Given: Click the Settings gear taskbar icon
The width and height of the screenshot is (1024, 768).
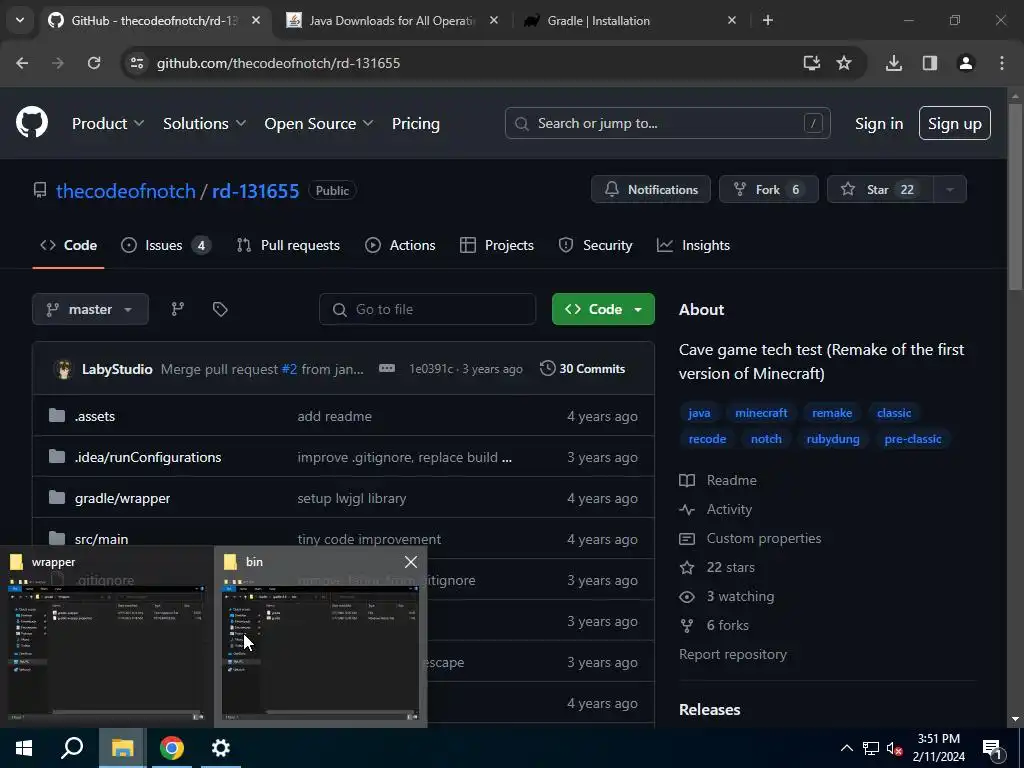Looking at the screenshot, I should [x=221, y=748].
